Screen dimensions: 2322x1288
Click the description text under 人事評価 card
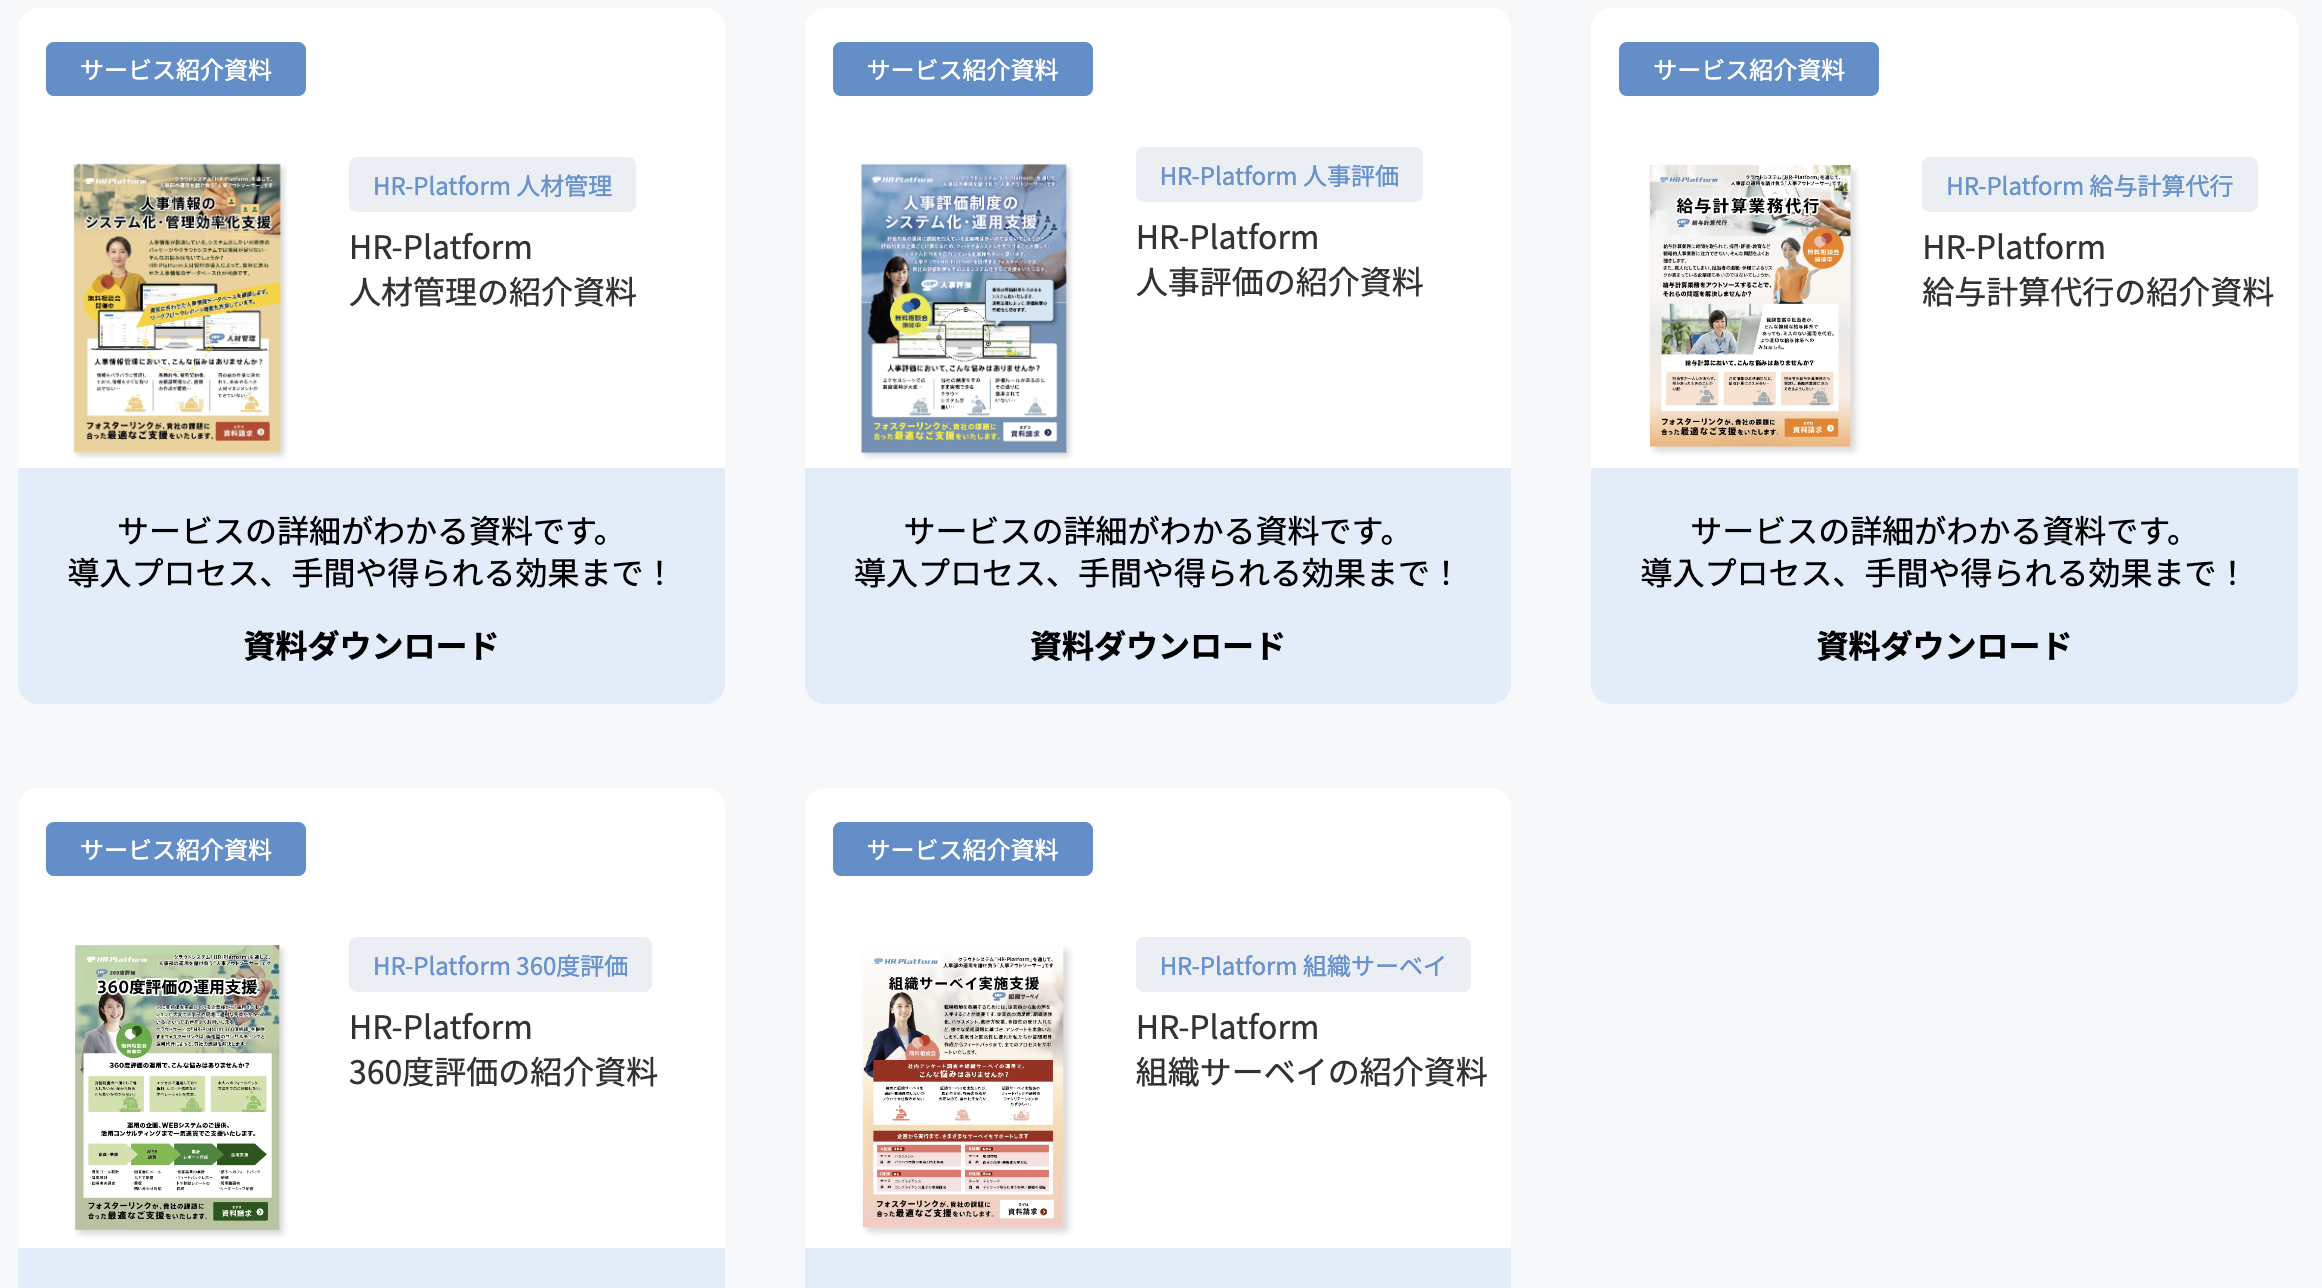(x=1155, y=552)
